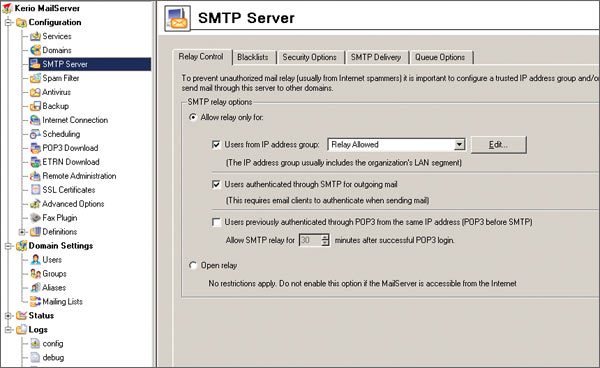This screenshot has height=368, width=600.
Task: Open the Security Options tab
Action: pyautogui.click(x=310, y=57)
